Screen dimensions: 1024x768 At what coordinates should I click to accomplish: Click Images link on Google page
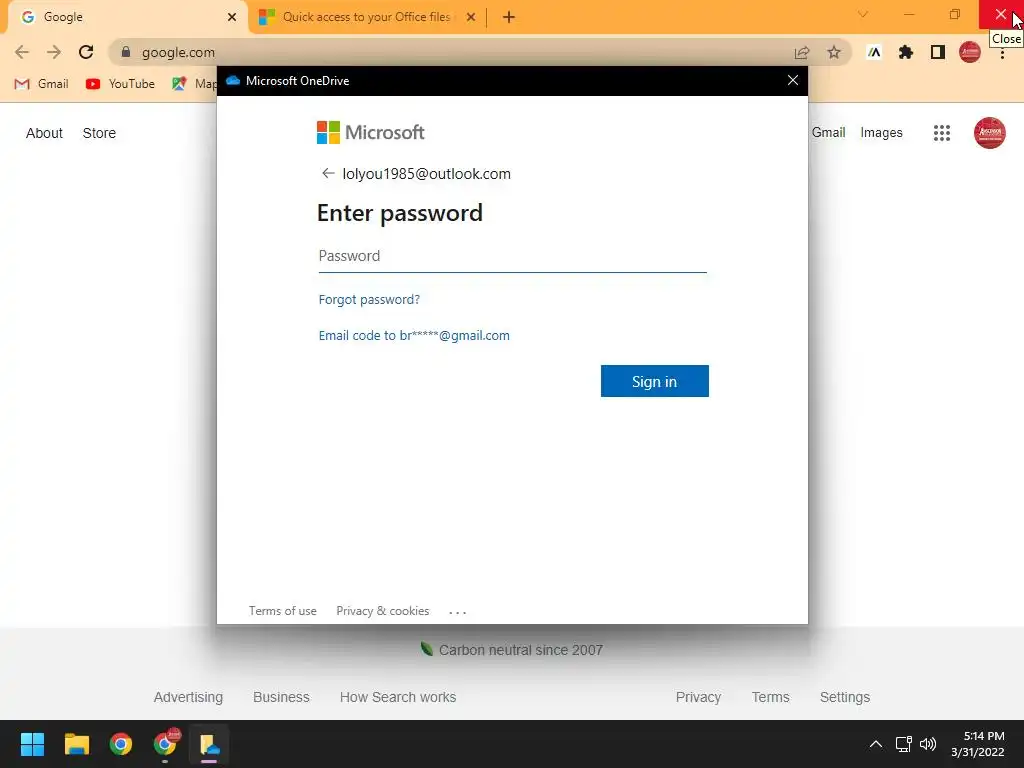(x=881, y=133)
